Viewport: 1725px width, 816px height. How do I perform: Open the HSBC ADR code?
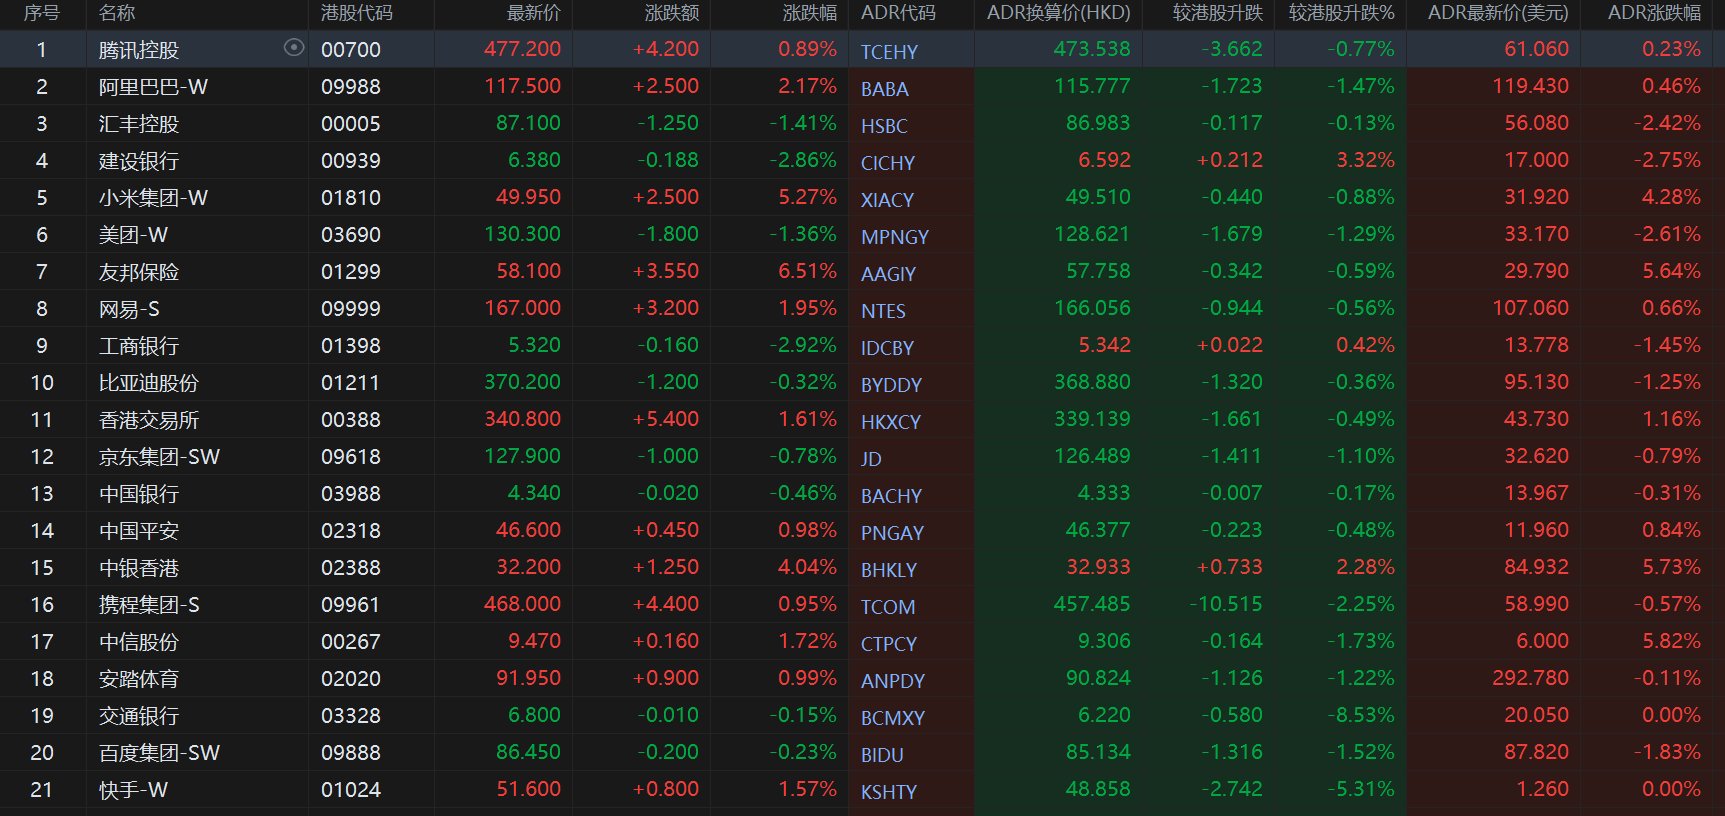point(884,126)
